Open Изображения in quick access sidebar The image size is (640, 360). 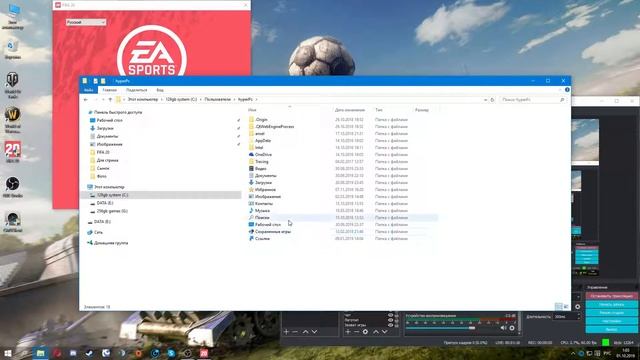pos(109,144)
